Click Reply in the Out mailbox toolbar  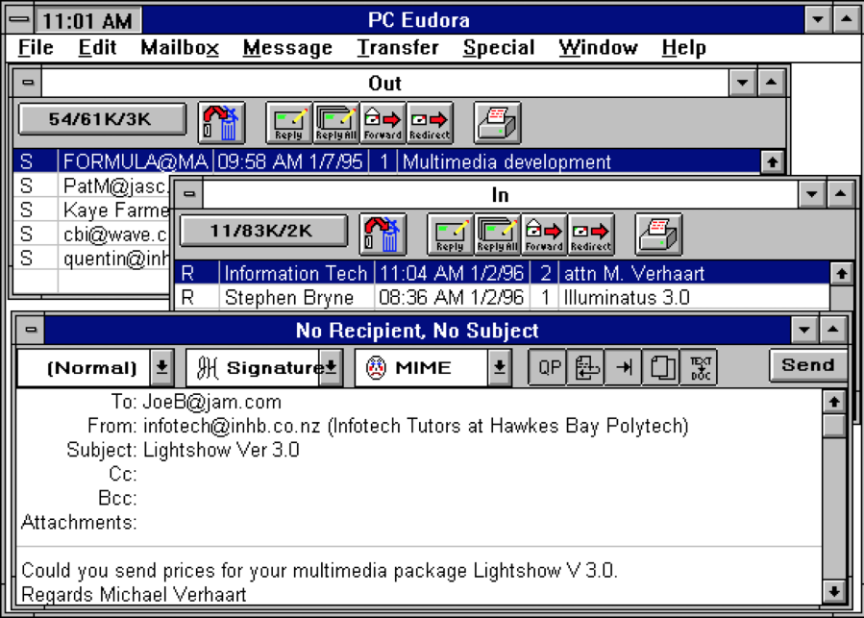tap(289, 123)
